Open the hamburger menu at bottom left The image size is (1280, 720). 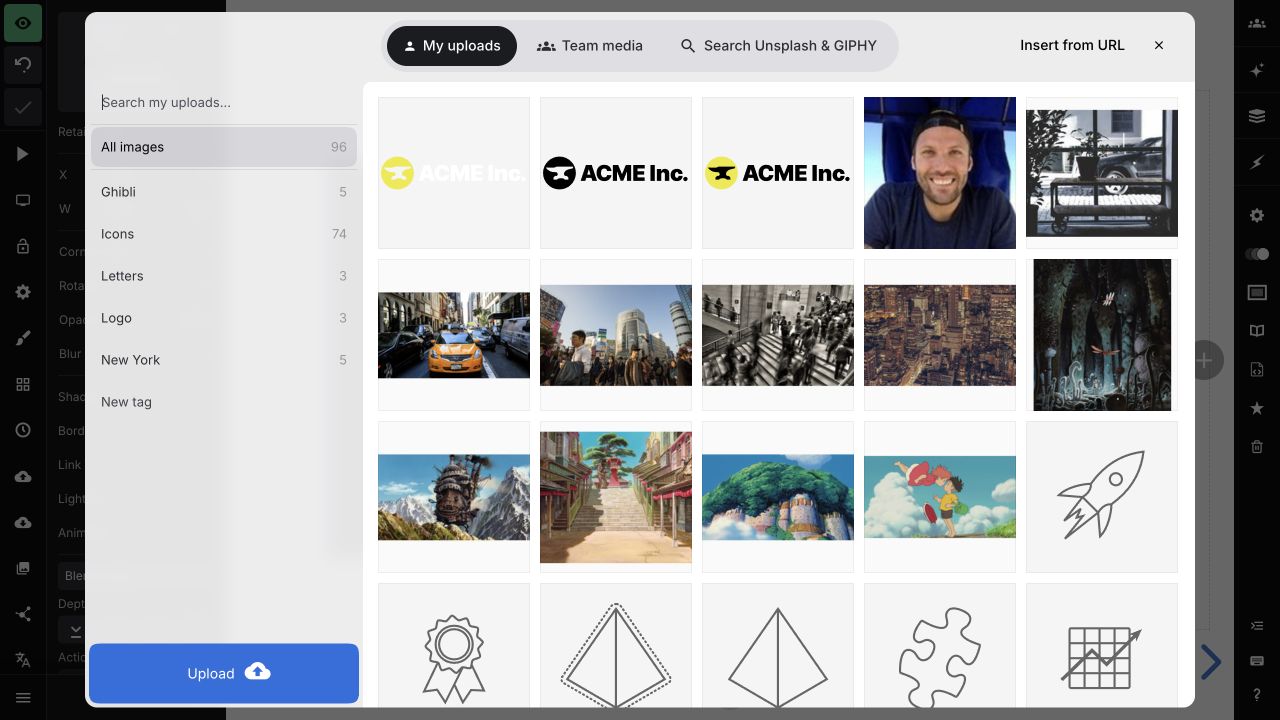tap(23, 697)
